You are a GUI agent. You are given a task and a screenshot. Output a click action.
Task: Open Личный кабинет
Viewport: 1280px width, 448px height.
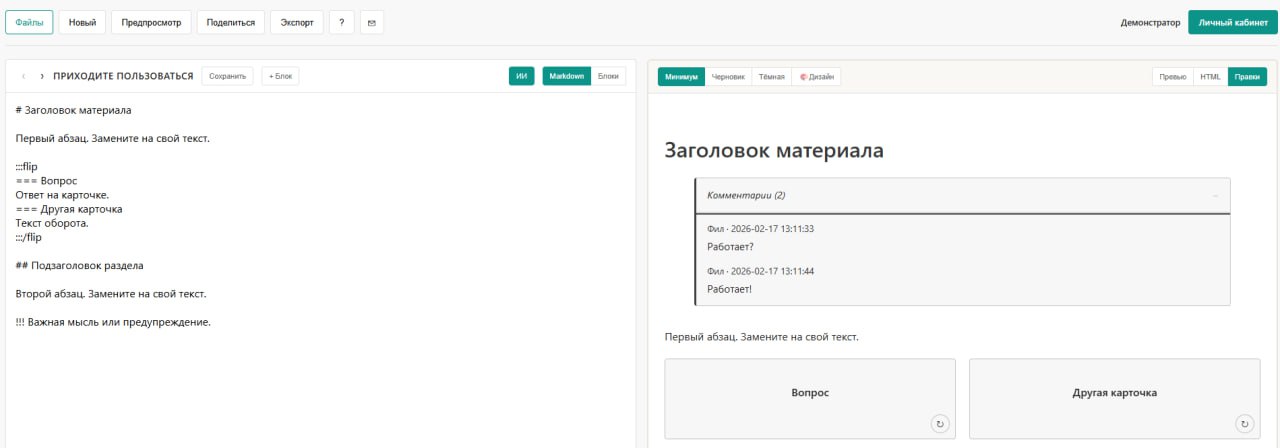tap(1231, 22)
